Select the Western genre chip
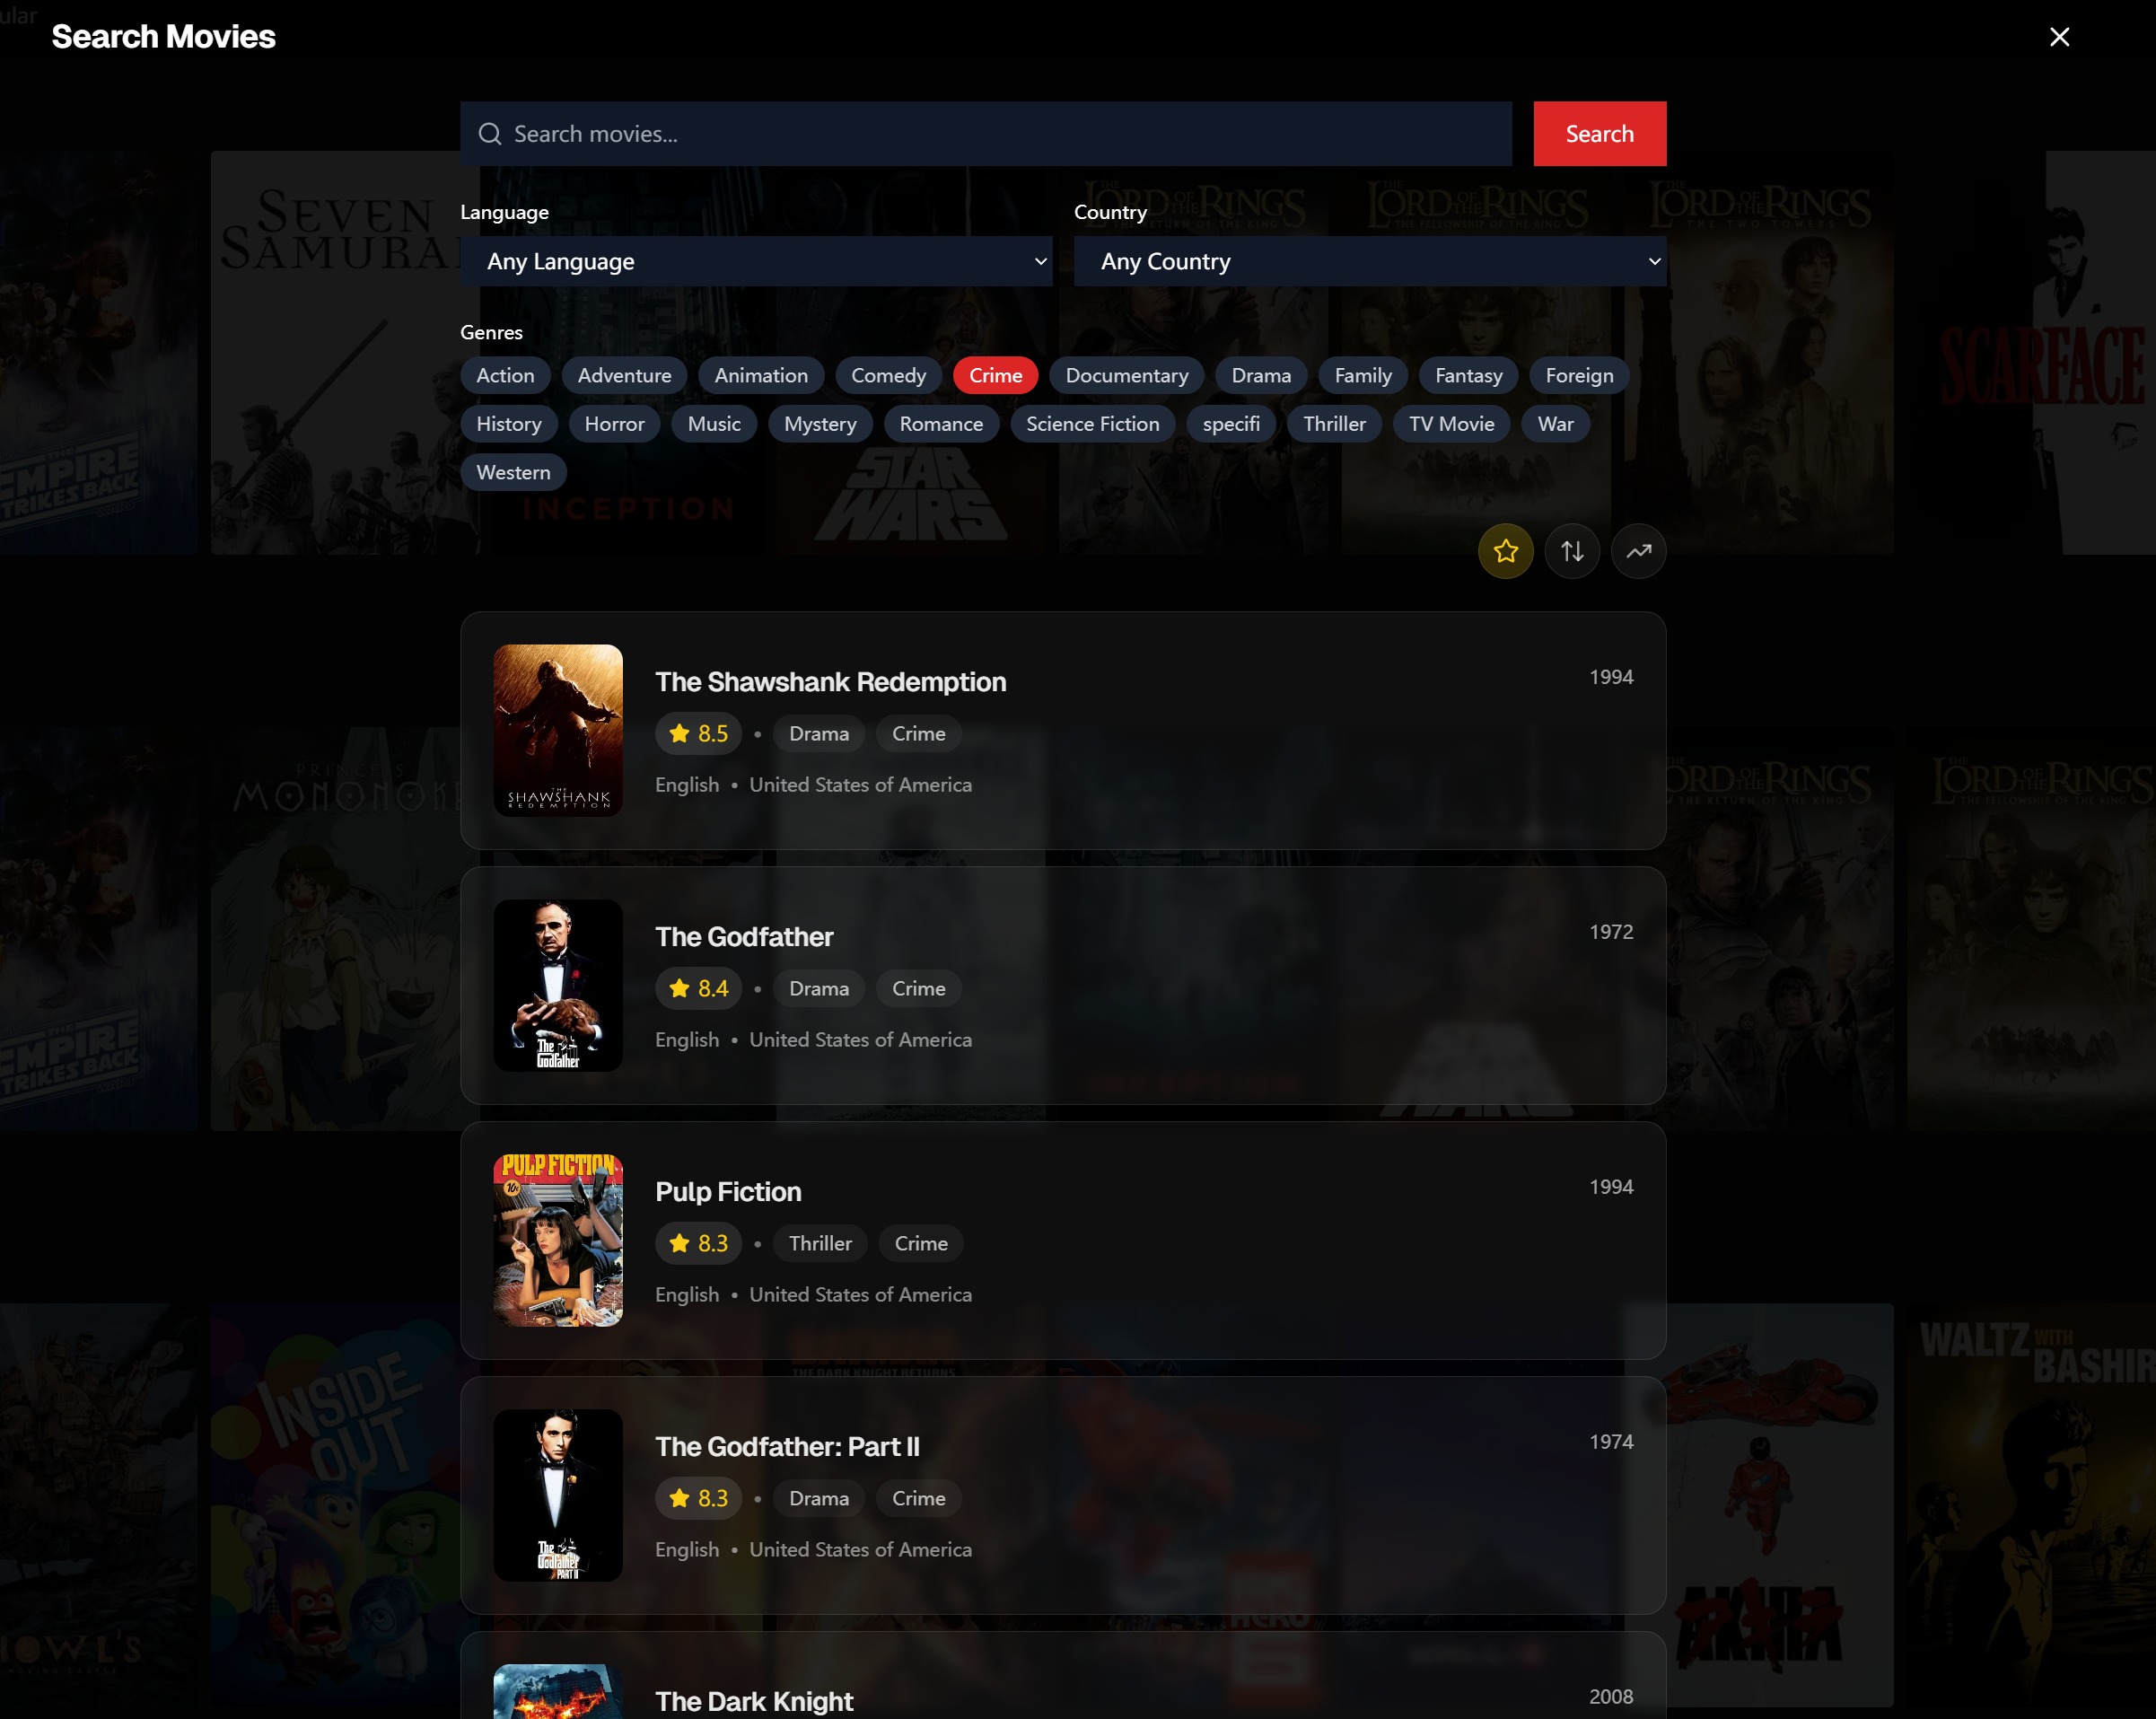Screen dimensions: 2156x1719 [513, 472]
